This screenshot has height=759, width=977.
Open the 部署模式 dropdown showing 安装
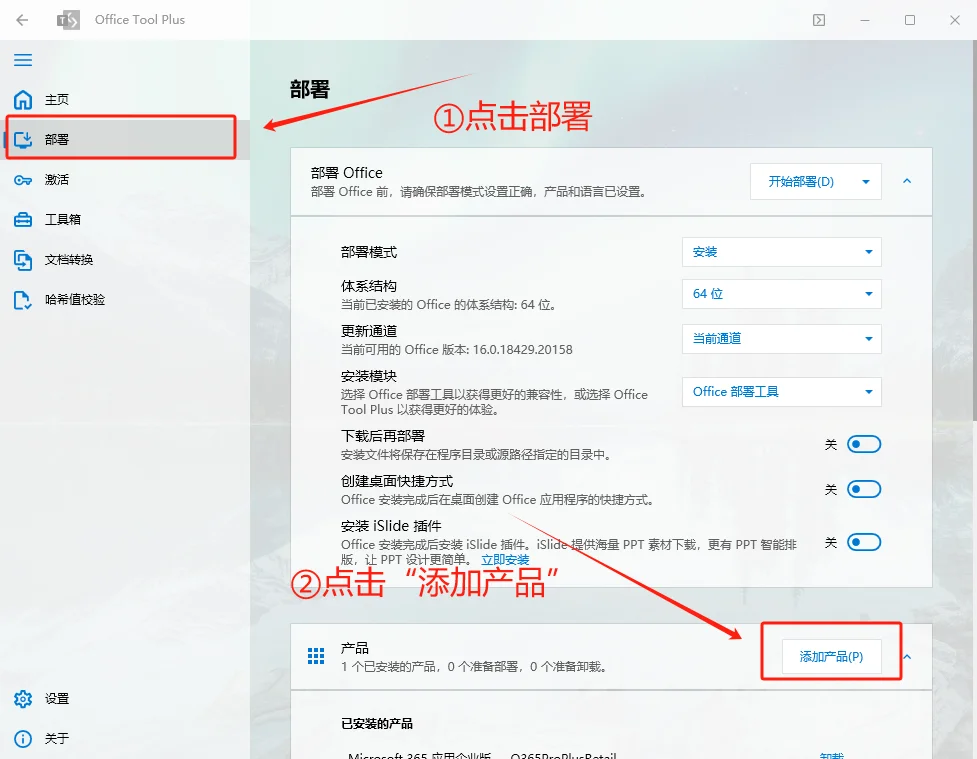pyautogui.click(x=781, y=252)
